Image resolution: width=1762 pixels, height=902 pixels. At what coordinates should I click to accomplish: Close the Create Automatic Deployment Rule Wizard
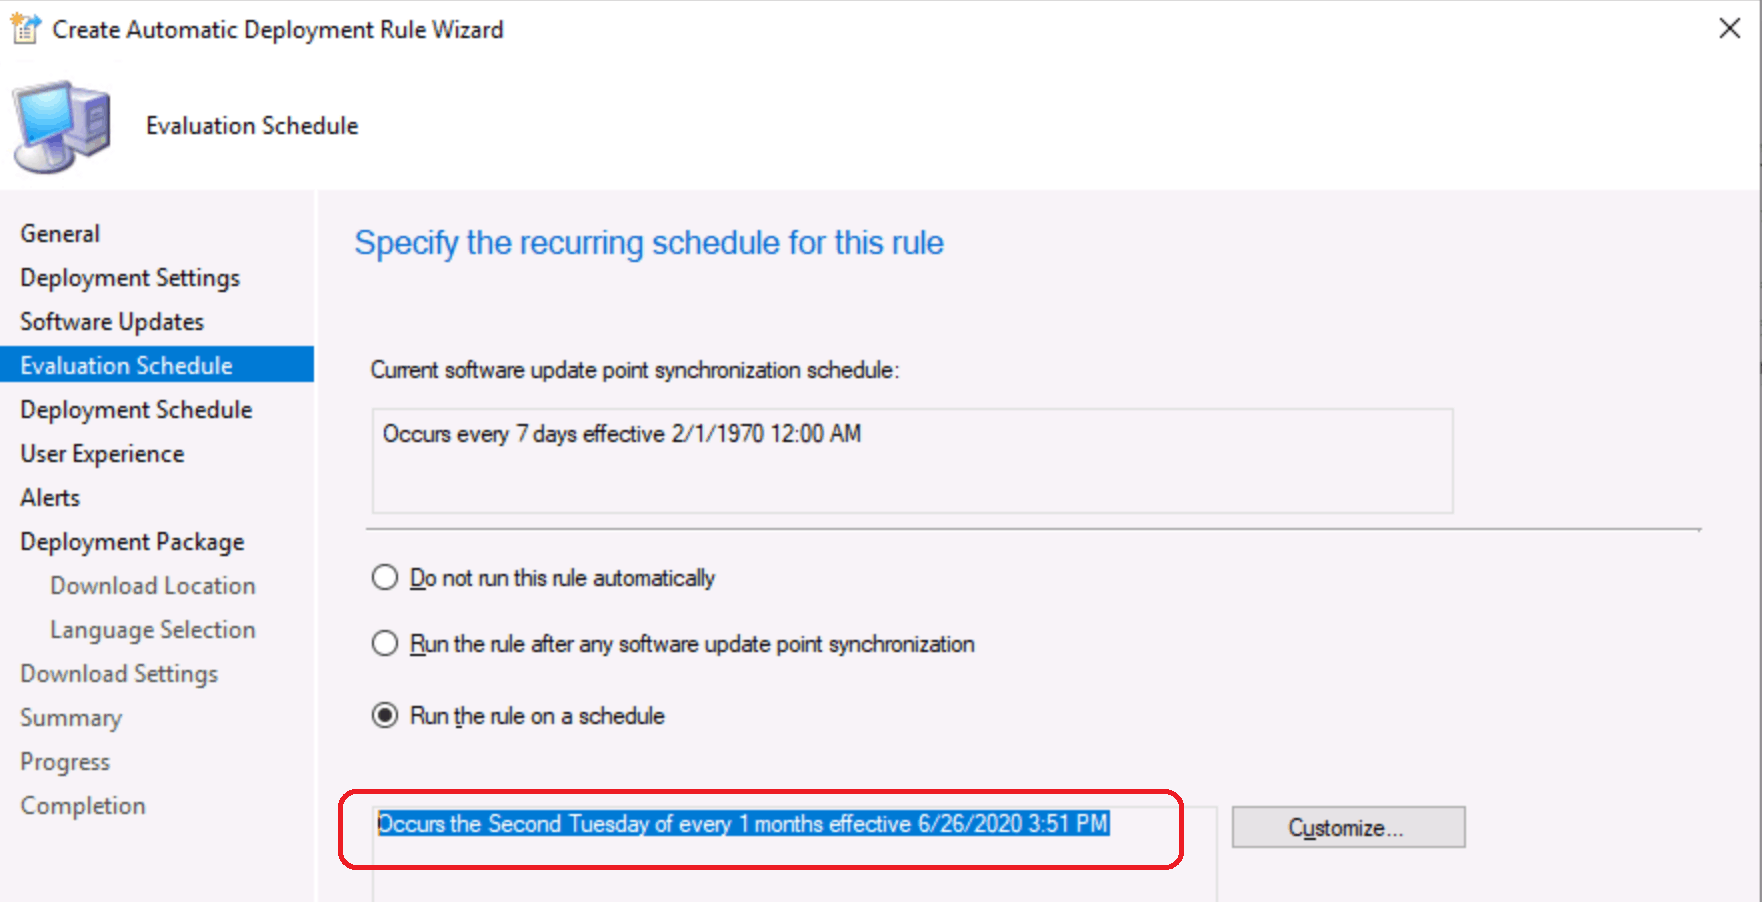[1730, 28]
